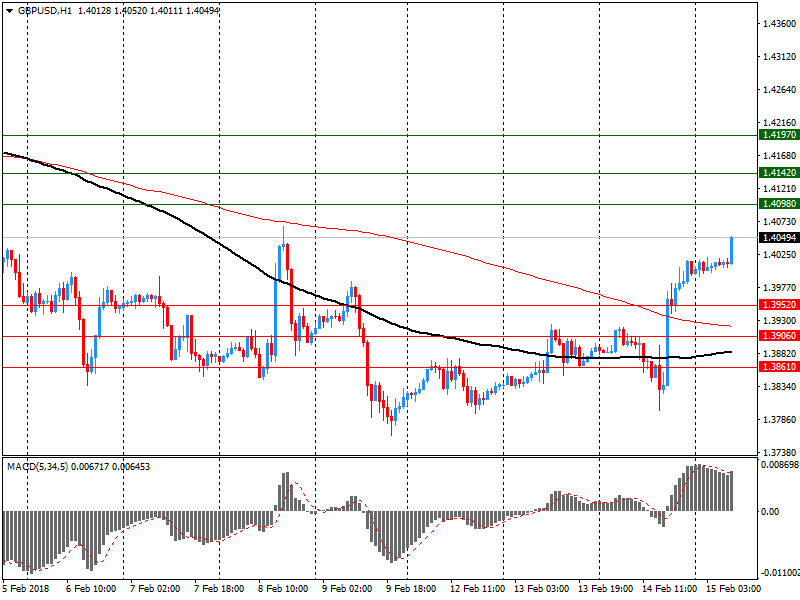Screen dimensions: 800x600
Task: Click the 1.42640 price scale value
Action: pyautogui.click(x=779, y=90)
